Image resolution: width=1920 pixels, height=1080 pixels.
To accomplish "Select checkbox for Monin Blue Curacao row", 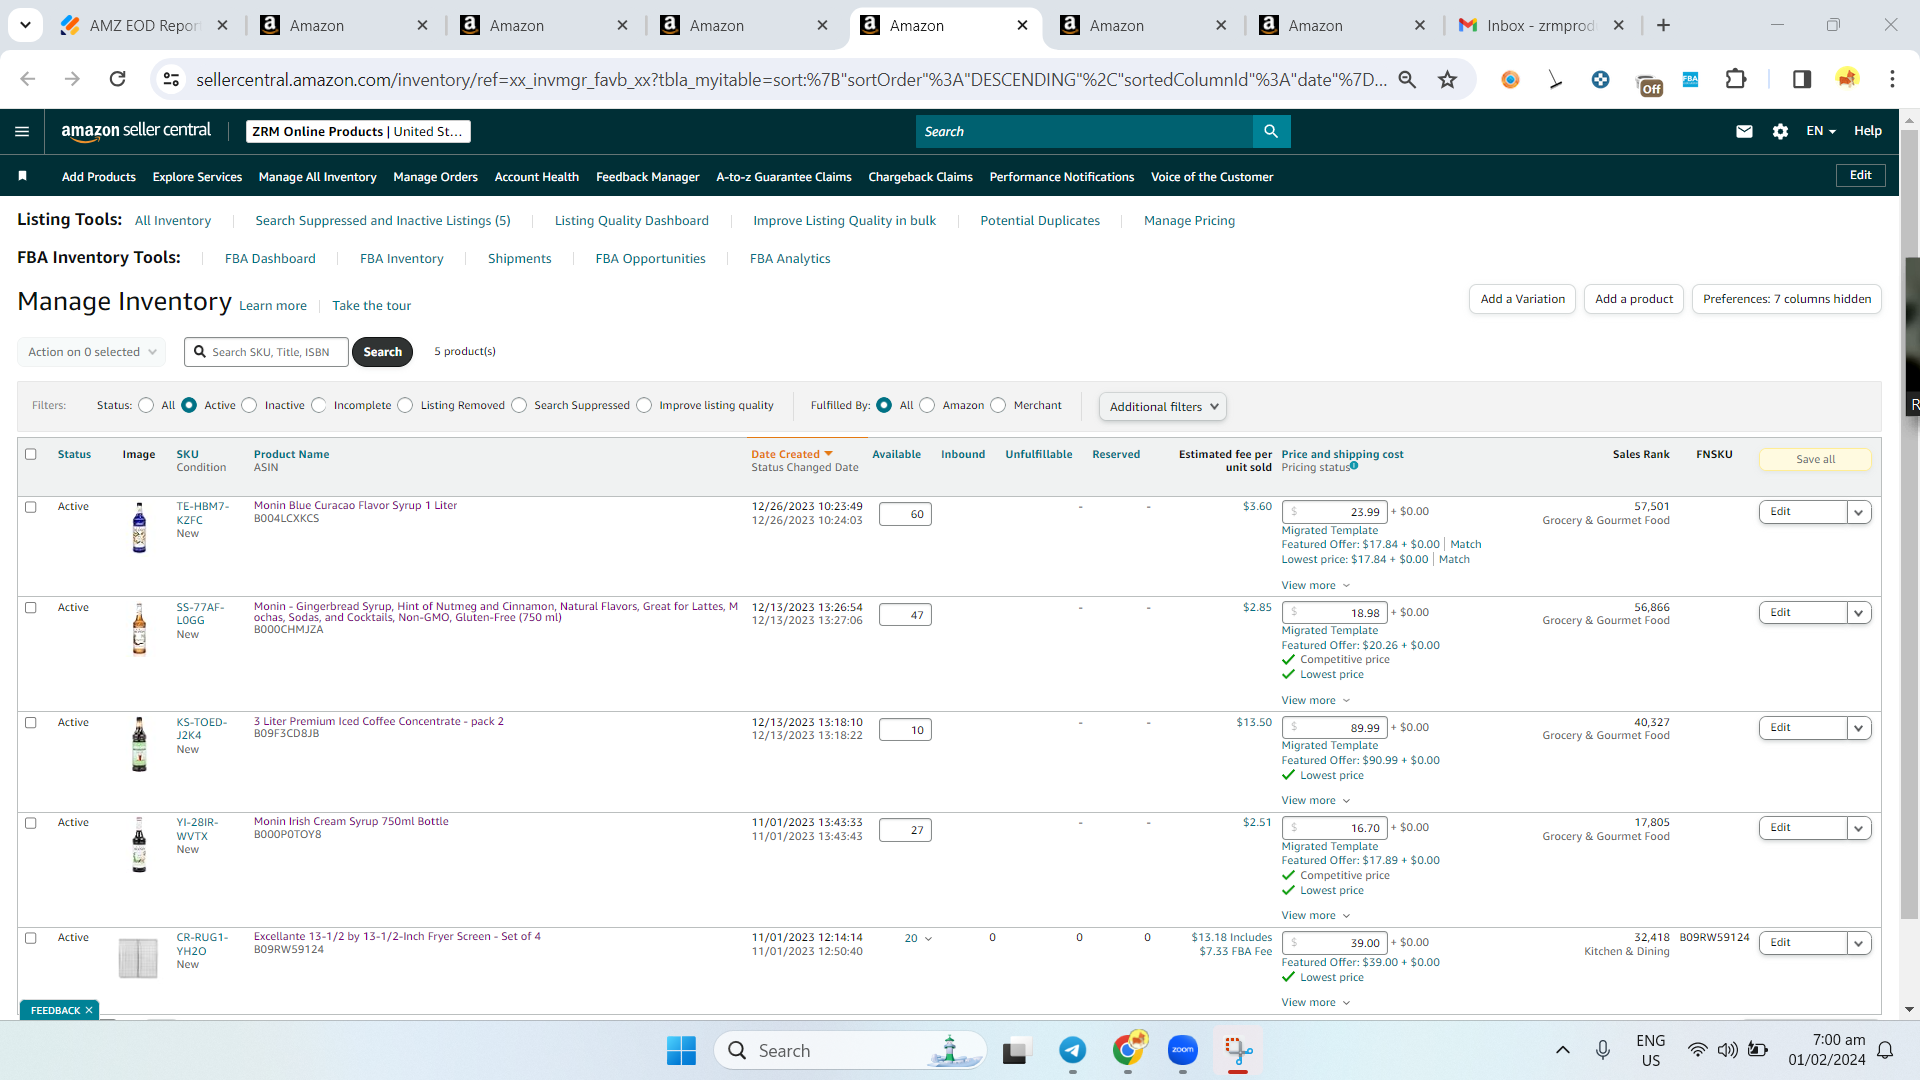I will (x=31, y=507).
